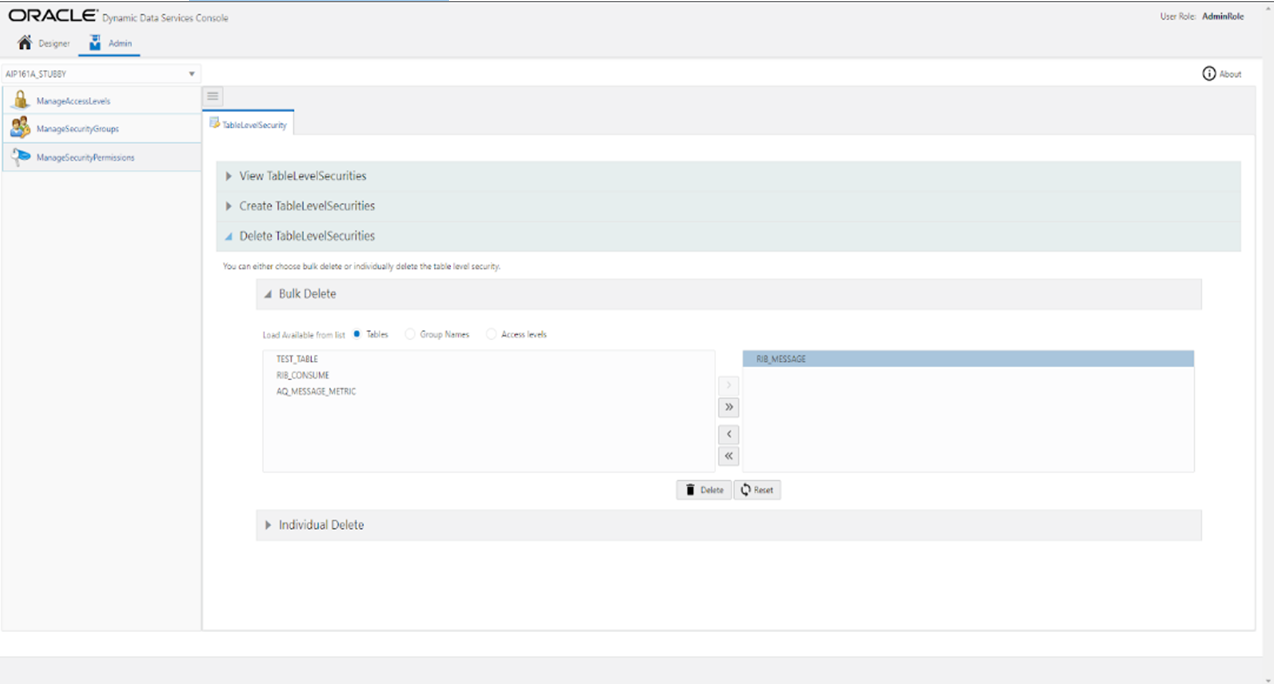
Task: Move all tables right with double-arrow button
Action: [728, 406]
